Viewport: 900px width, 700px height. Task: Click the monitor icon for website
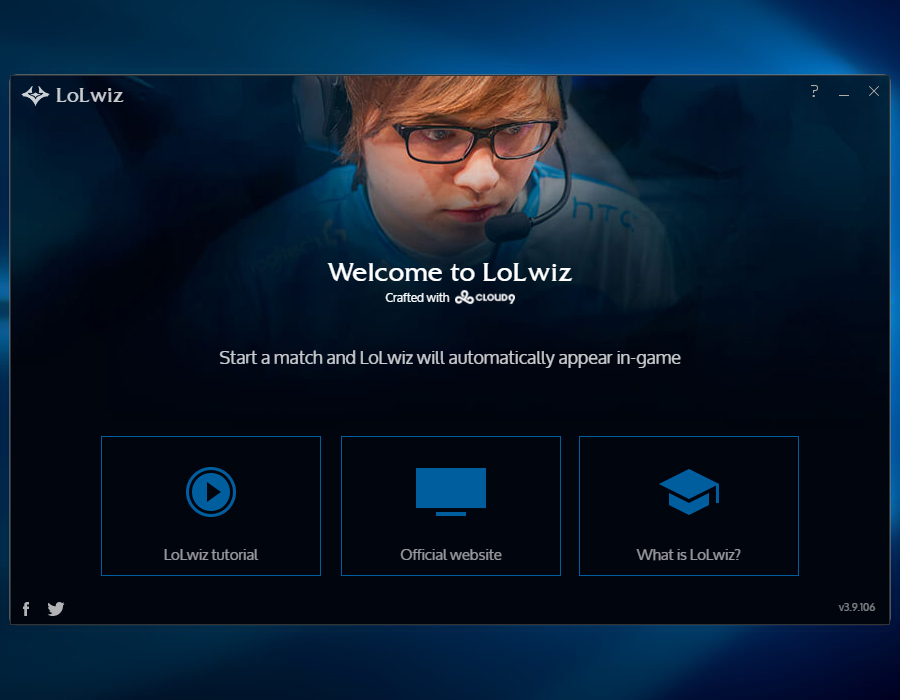tap(451, 492)
